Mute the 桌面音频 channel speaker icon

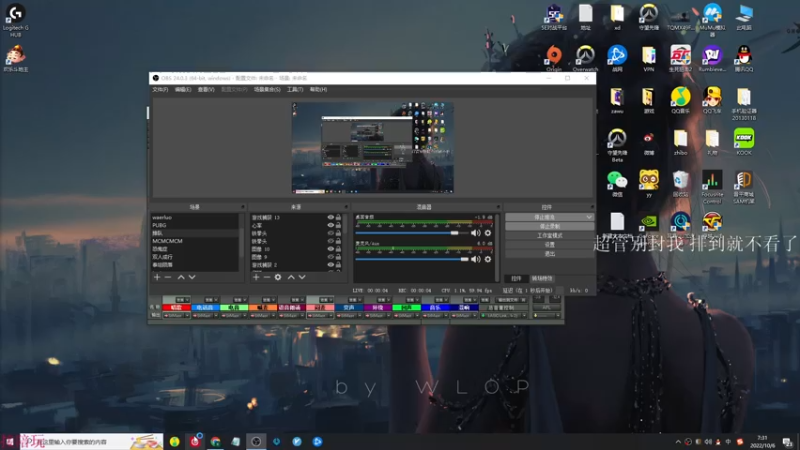tap(476, 233)
